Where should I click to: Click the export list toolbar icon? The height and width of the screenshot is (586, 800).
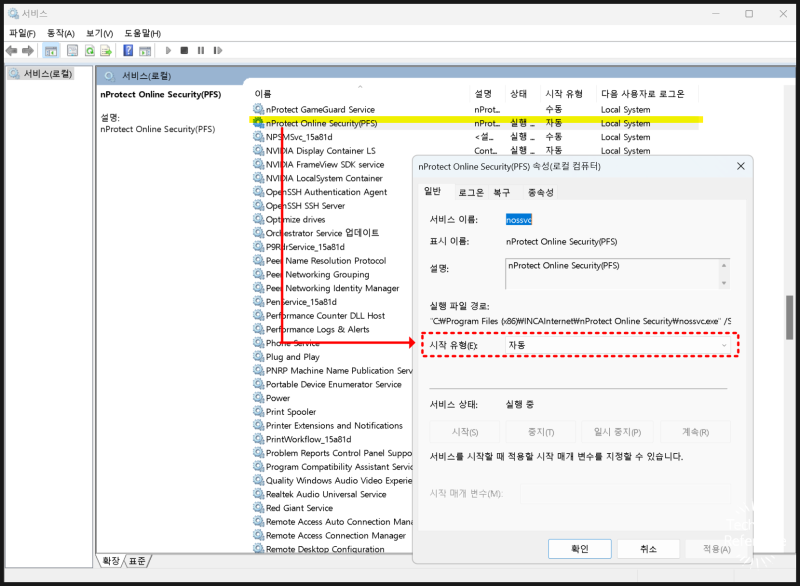[x=106, y=50]
